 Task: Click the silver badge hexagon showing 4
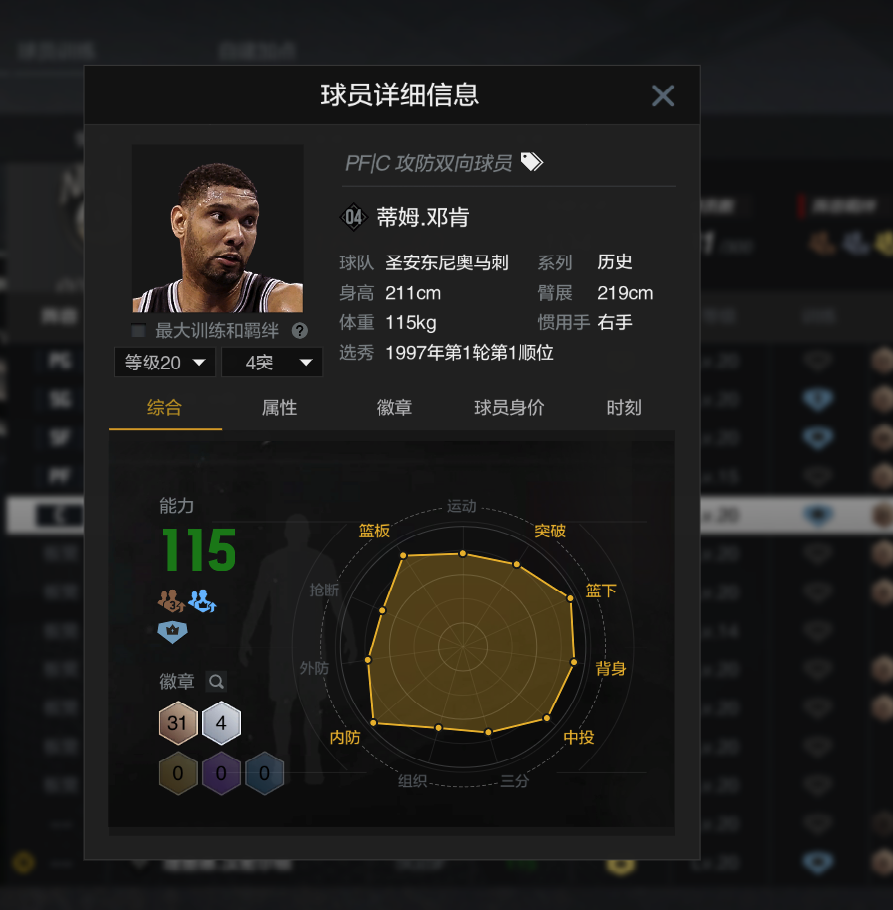[x=221, y=723]
